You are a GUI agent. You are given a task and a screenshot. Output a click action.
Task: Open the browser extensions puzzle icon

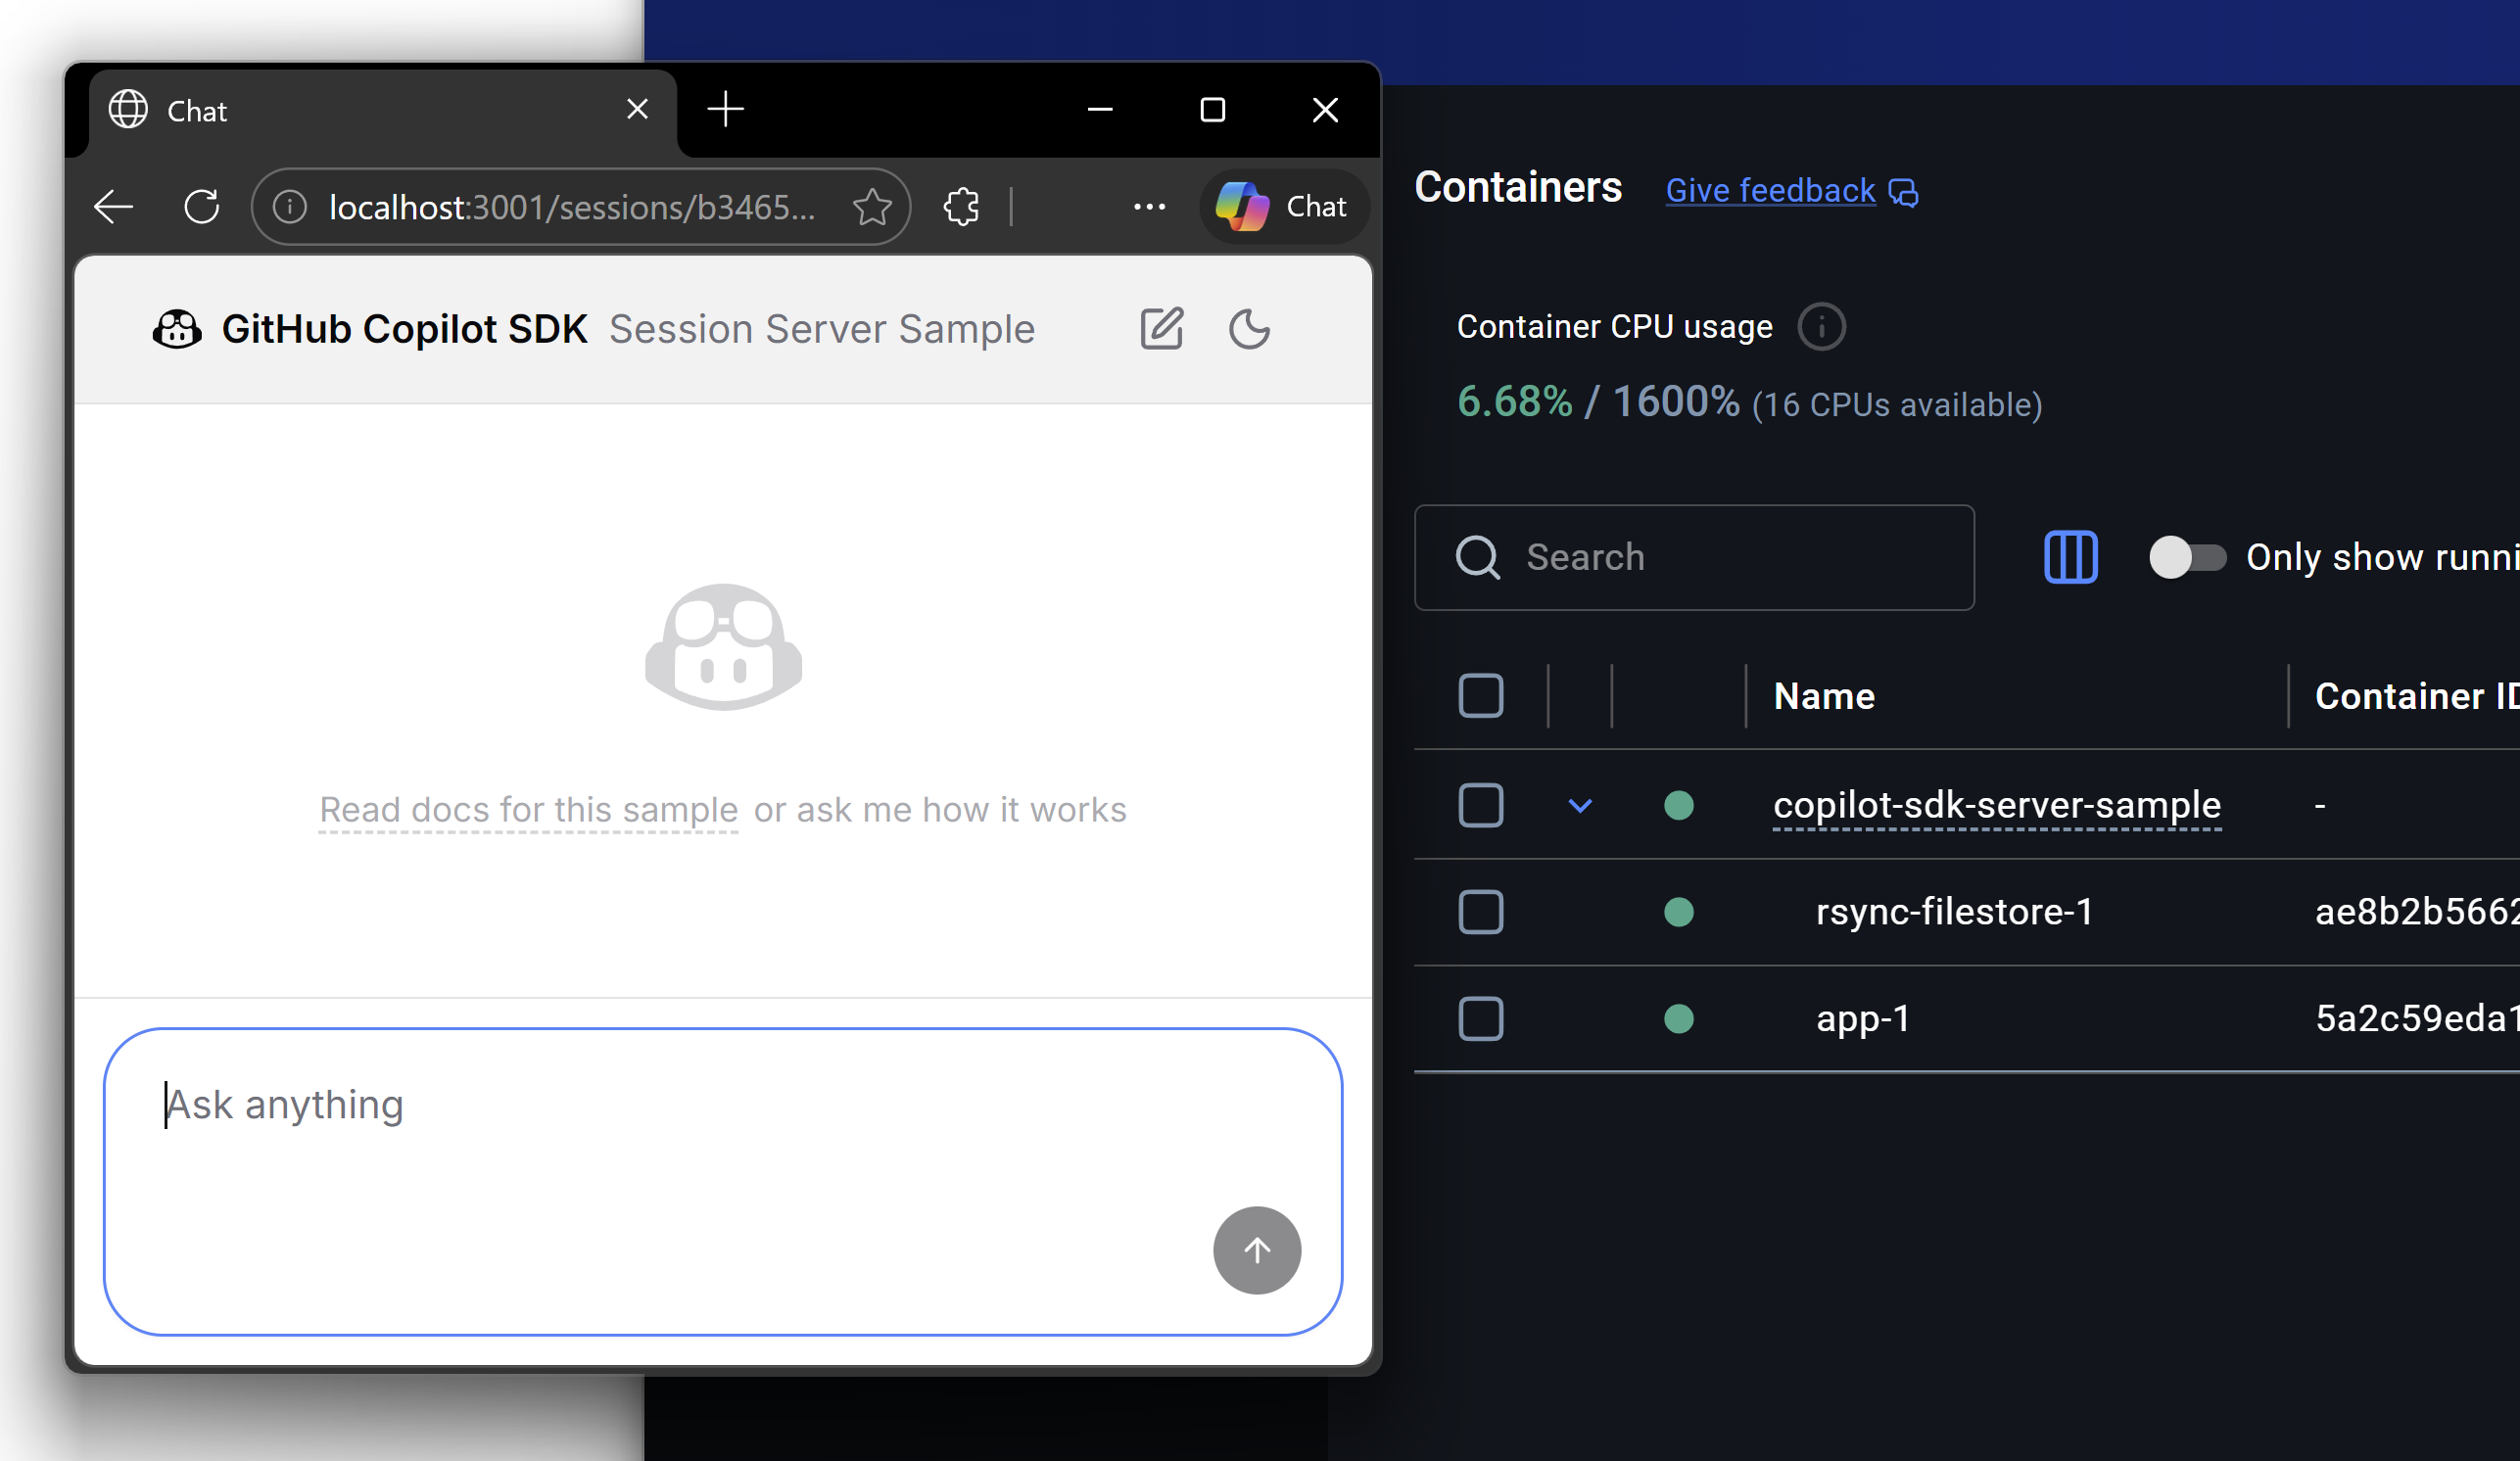point(961,207)
